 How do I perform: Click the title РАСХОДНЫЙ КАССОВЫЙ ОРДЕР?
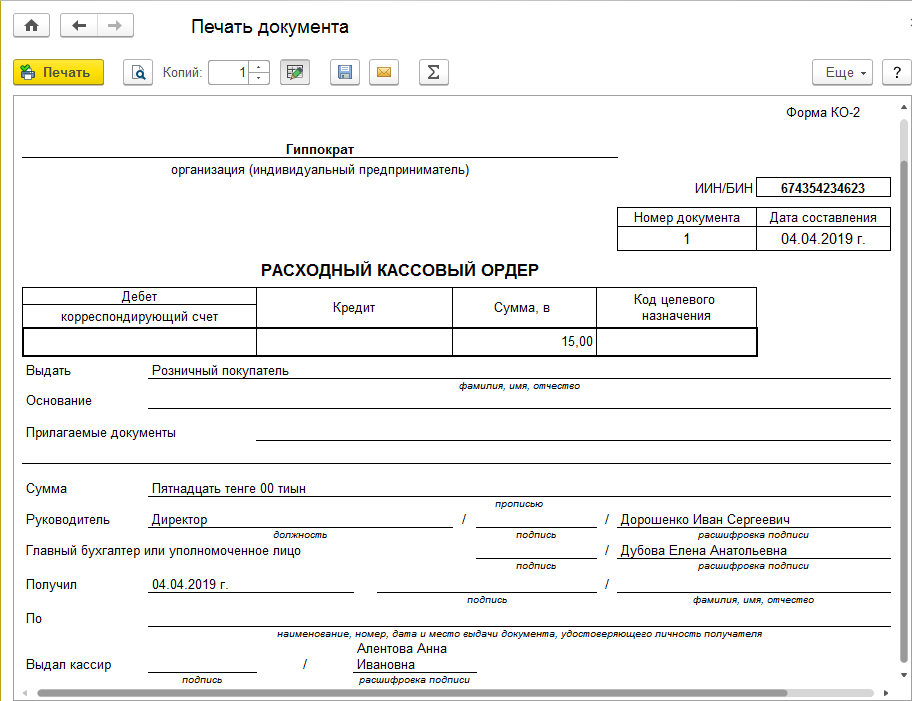400,270
